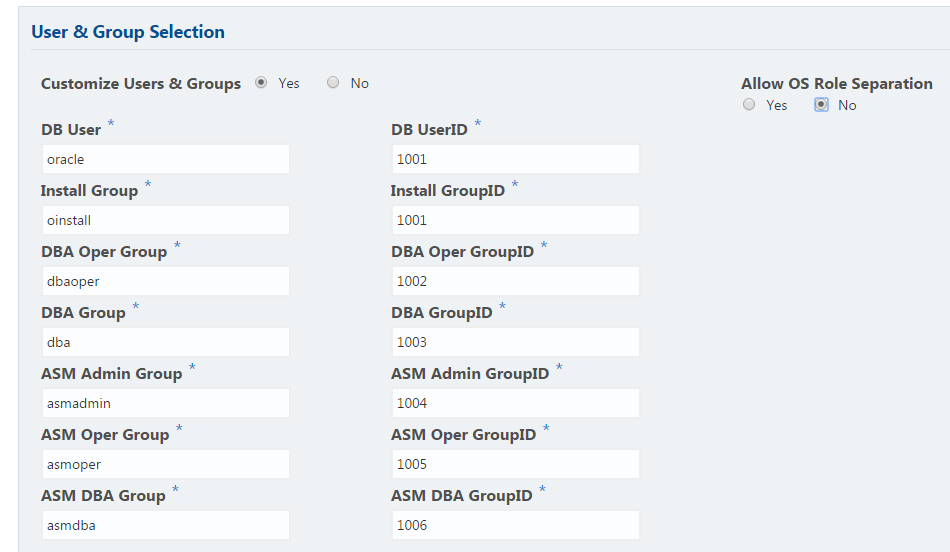Click the DBA GroupID field 1003
Screen dimensions: 950x552
515,342
